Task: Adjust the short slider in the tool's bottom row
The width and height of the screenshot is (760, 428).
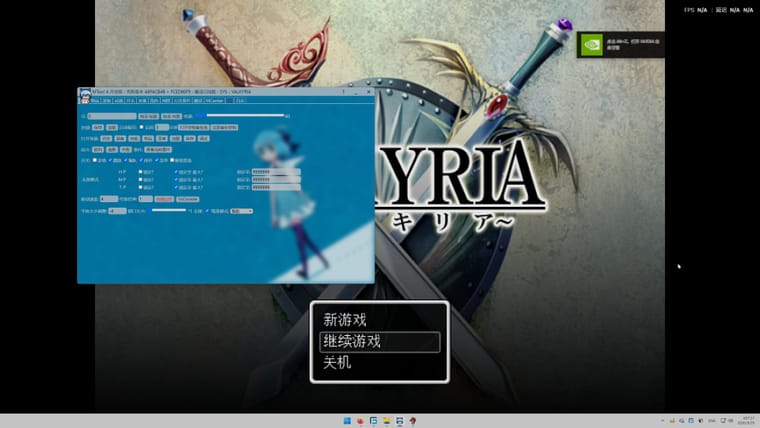Action: pos(169,210)
